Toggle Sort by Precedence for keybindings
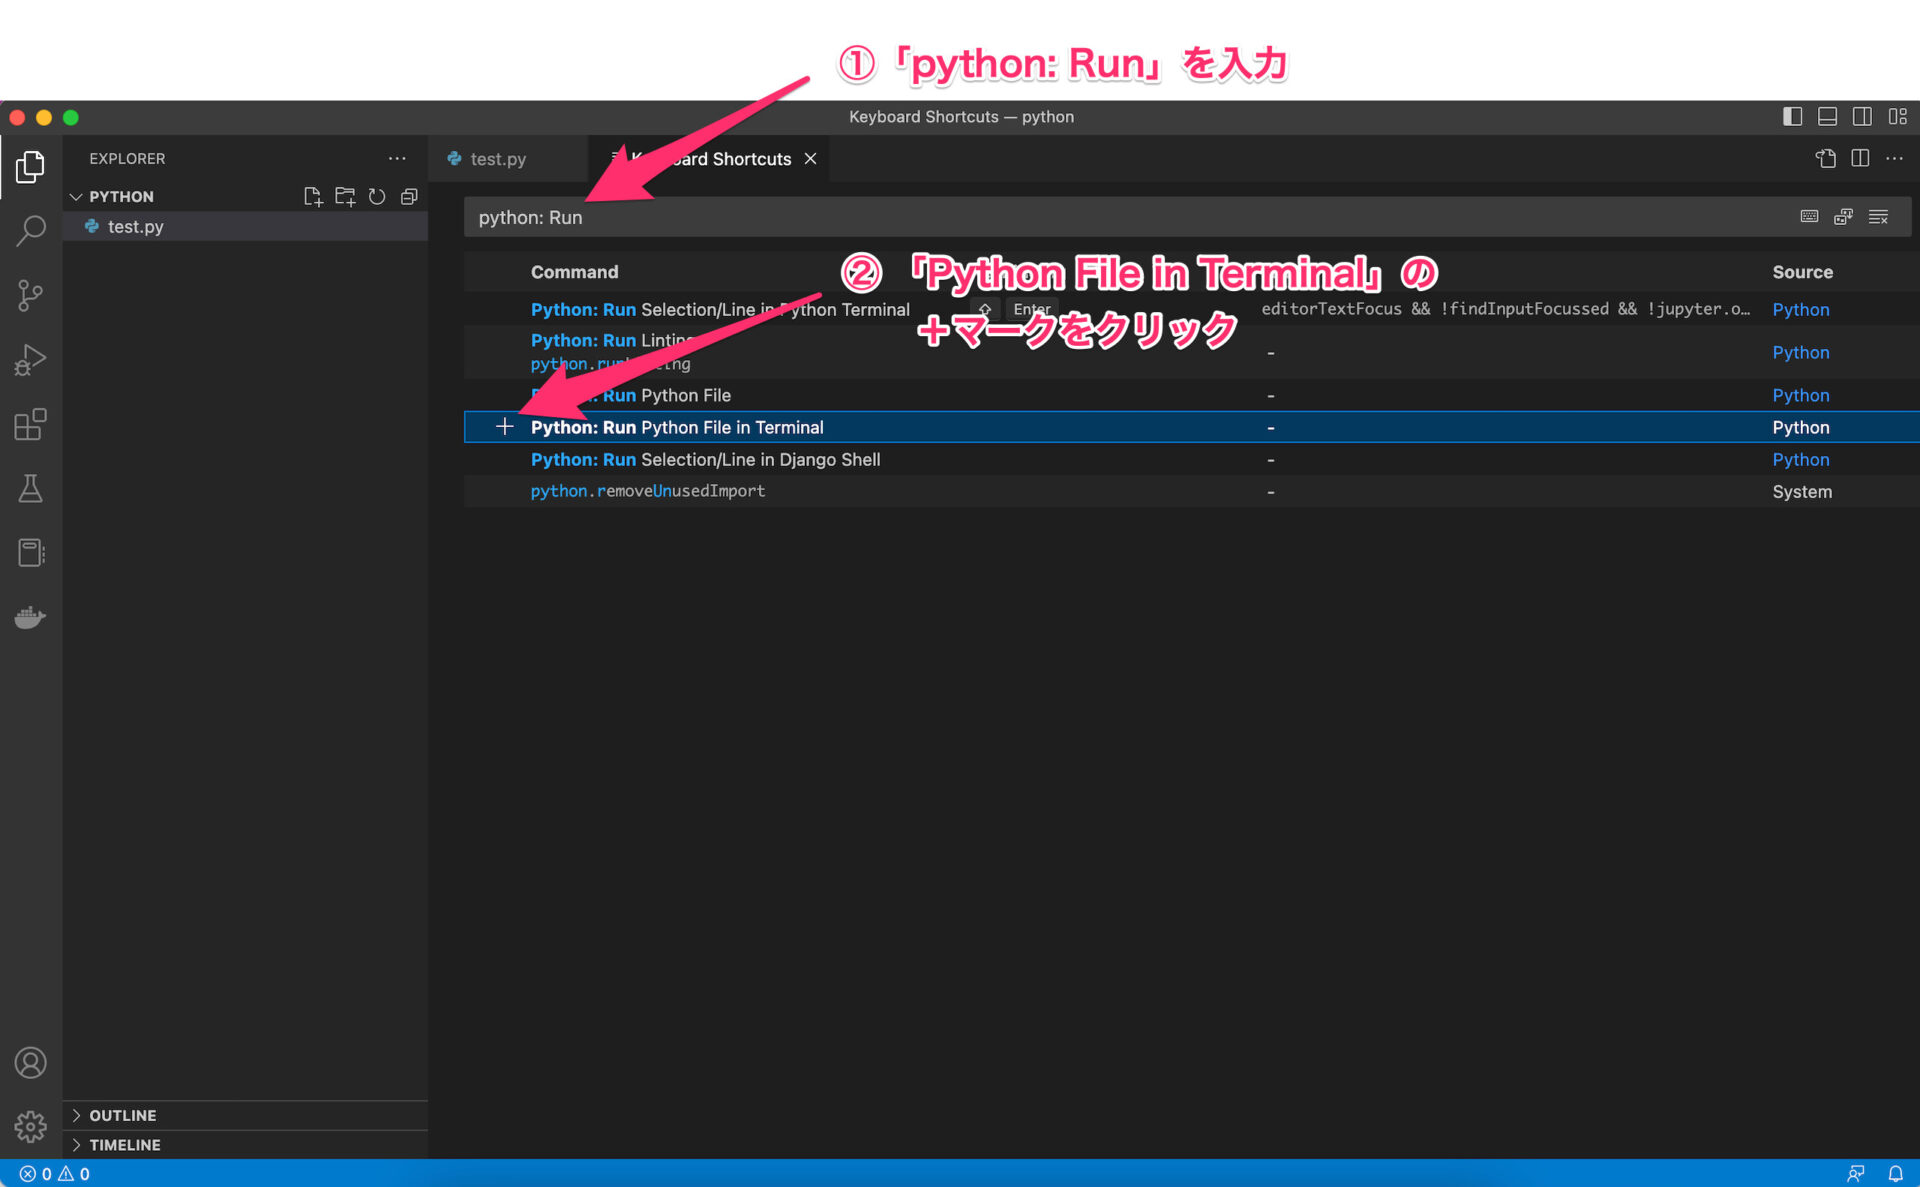The image size is (1920, 1187). 1843,217
